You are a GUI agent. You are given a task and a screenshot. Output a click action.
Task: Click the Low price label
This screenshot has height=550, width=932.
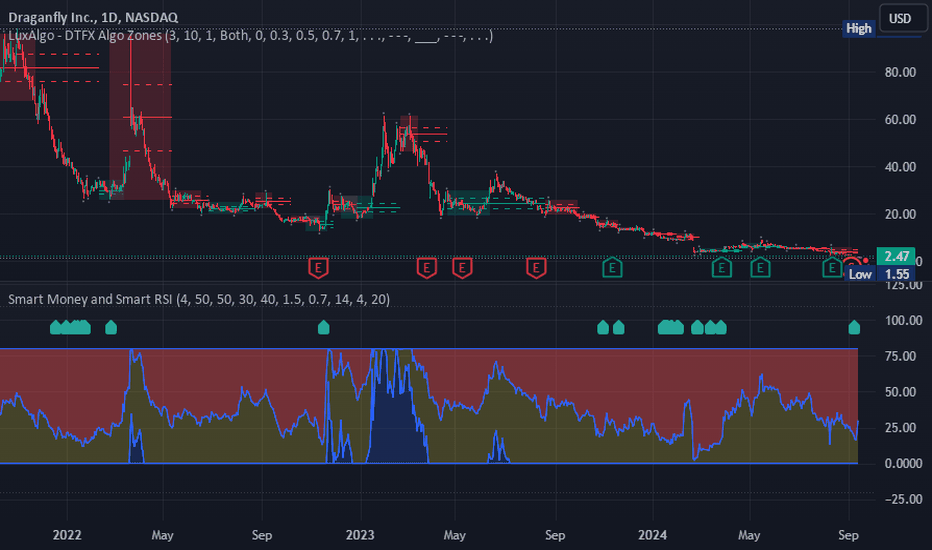[859, 274]
